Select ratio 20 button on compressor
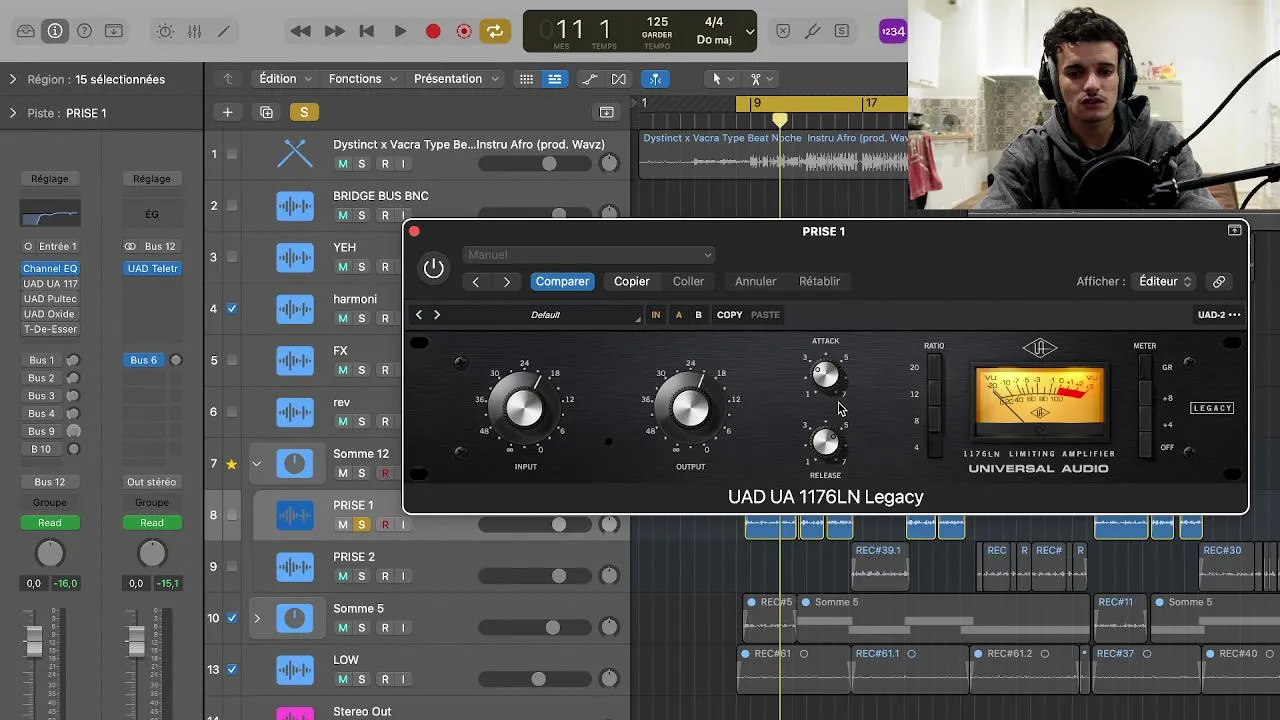1280x720 pixels. pos(935,369)
